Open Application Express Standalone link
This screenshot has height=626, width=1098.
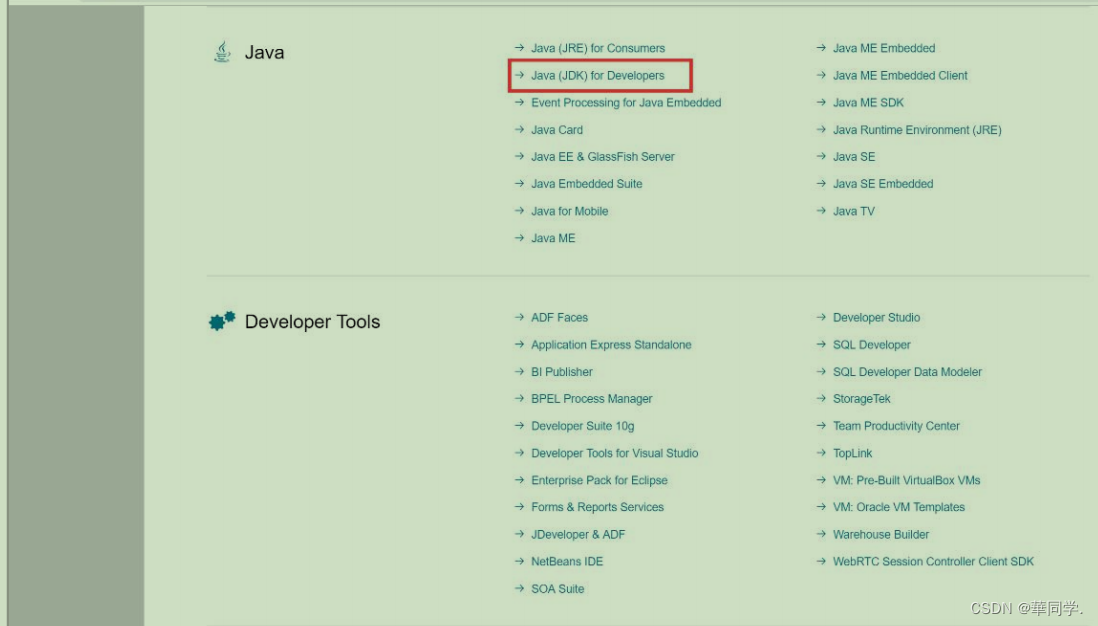pyautogui.click(x=611, y=345)
